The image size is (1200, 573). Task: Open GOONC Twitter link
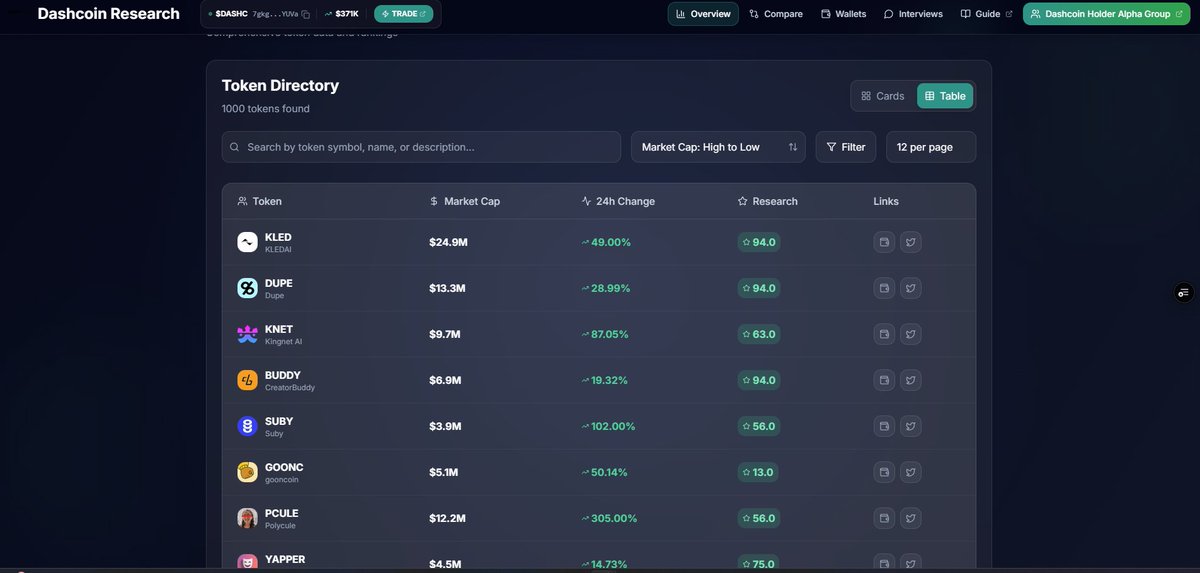tap(910, 472)
